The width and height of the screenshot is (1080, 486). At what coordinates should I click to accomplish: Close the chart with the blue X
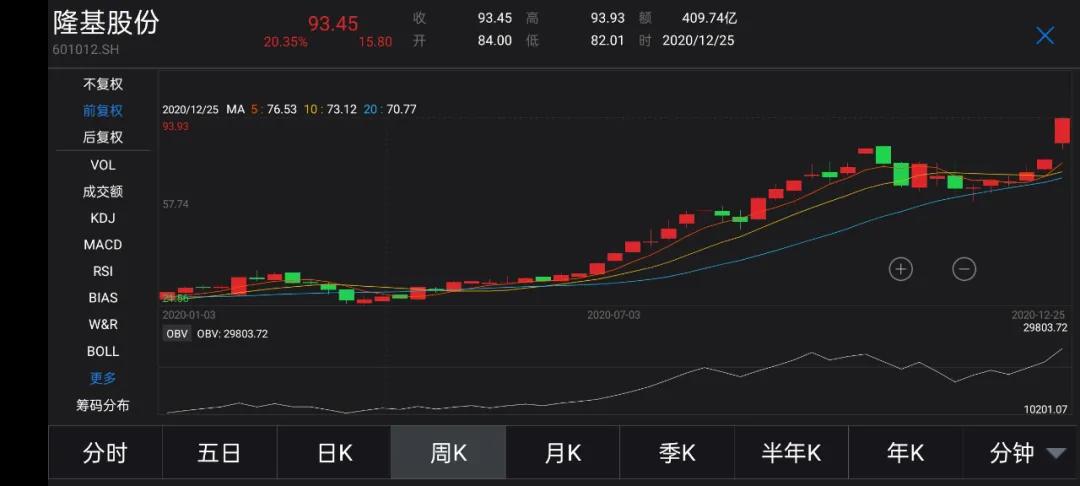click(x=1045, y=36)
